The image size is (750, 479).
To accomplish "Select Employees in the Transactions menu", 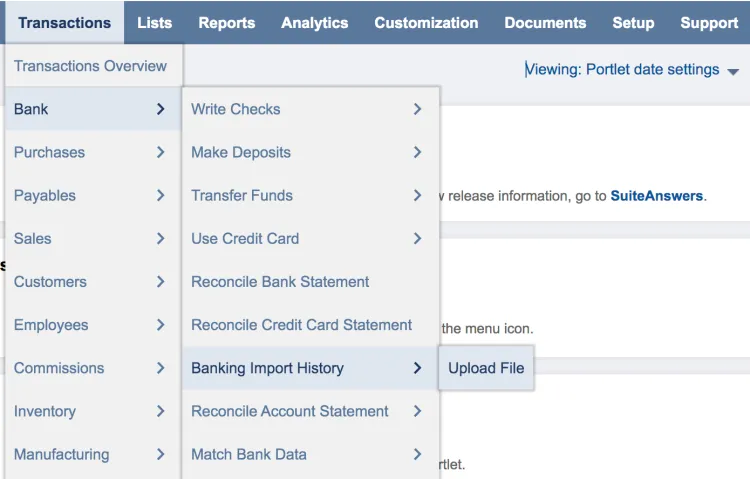I will point(93,324).
